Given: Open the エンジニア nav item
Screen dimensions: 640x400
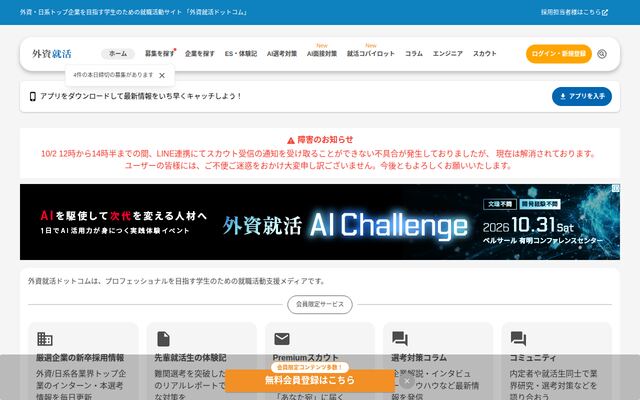Looking at the screenshot, I should point(448,54).
